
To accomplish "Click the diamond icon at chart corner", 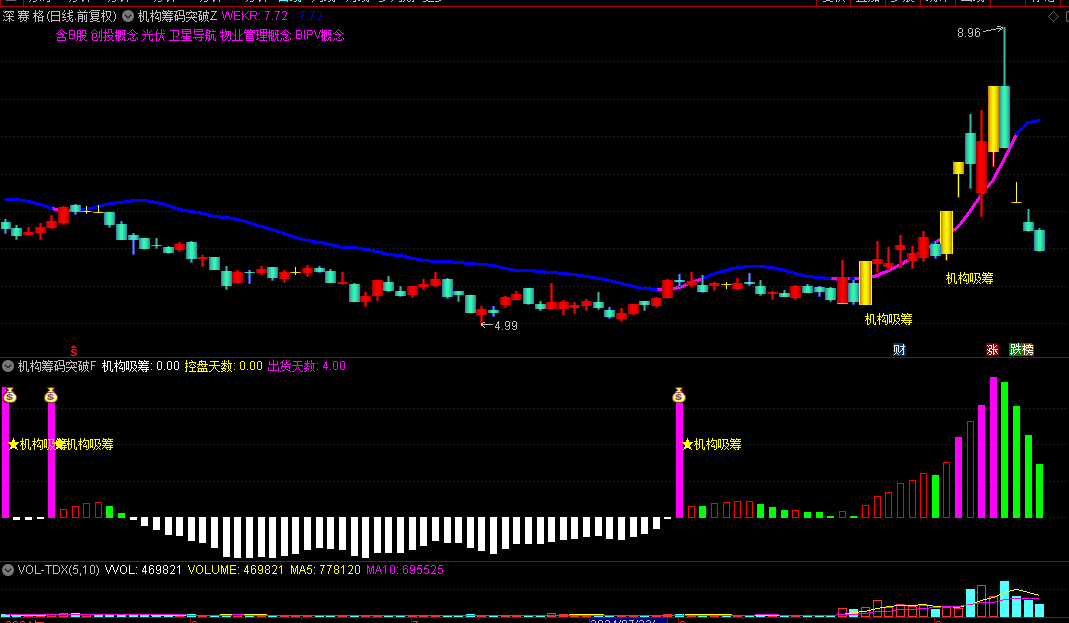I will pos(1053,16).
